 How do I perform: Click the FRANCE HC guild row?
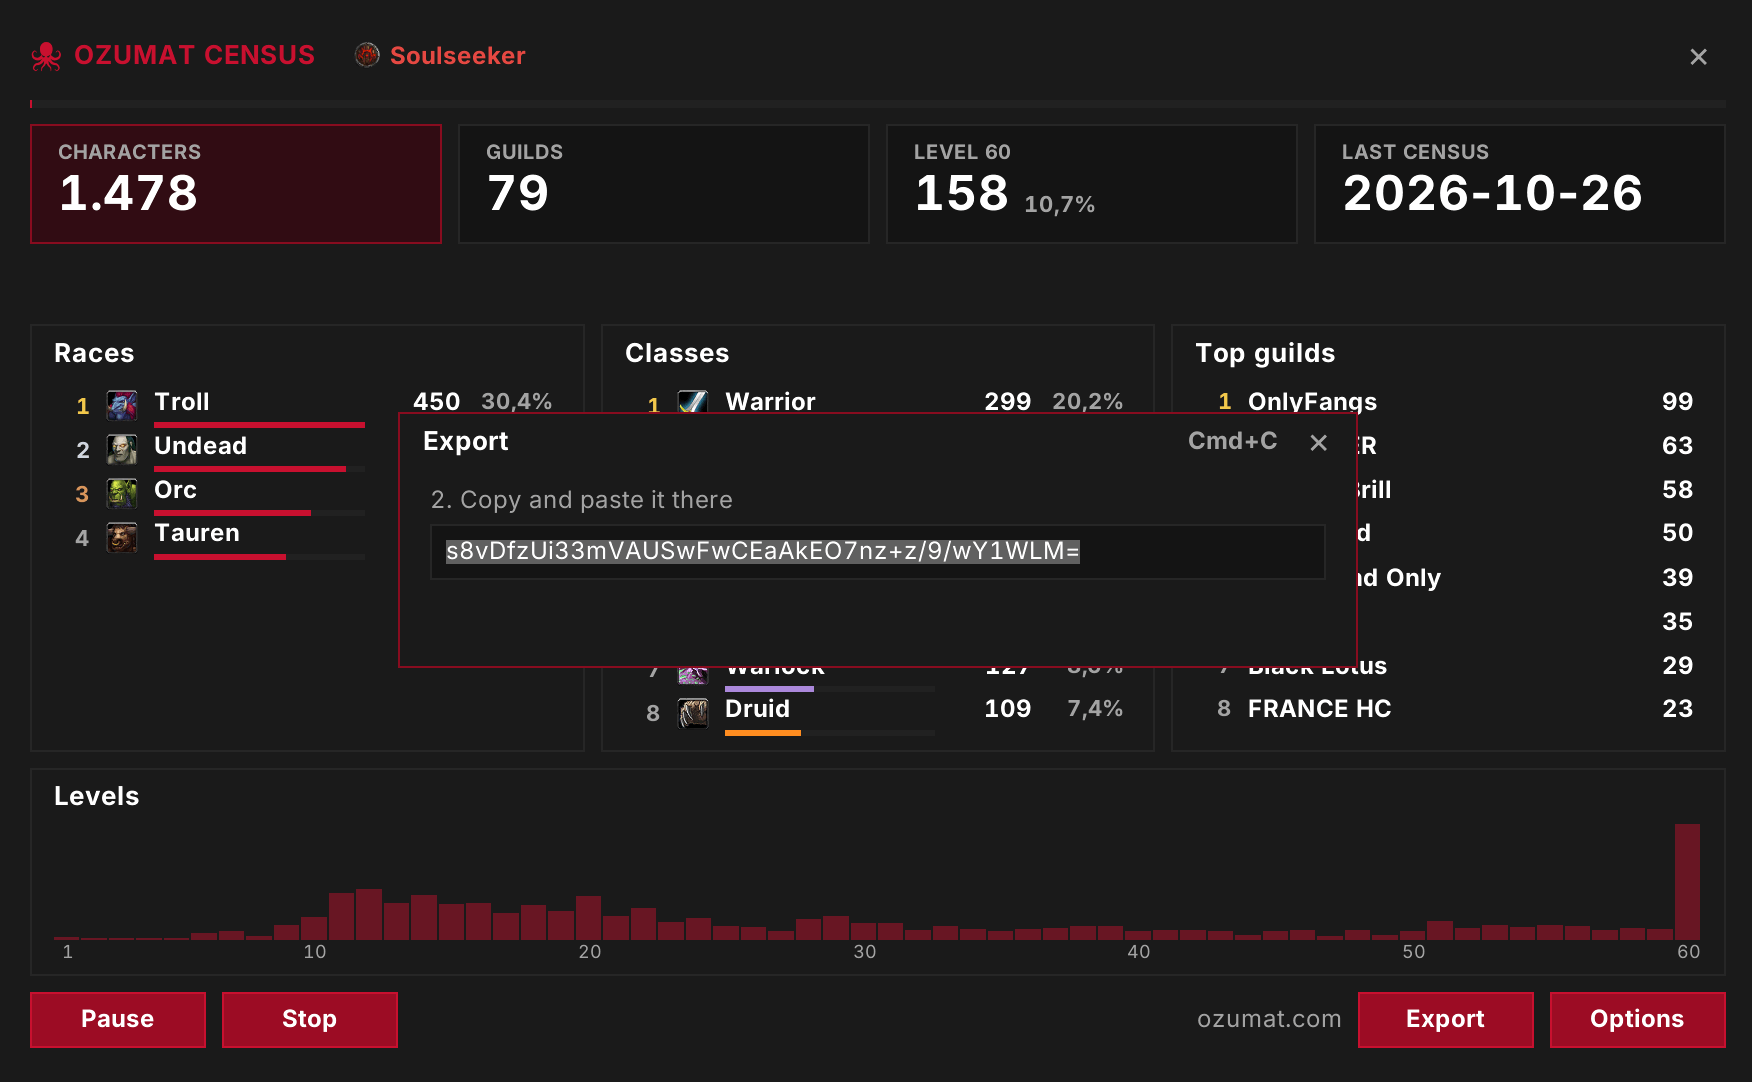1449,709
